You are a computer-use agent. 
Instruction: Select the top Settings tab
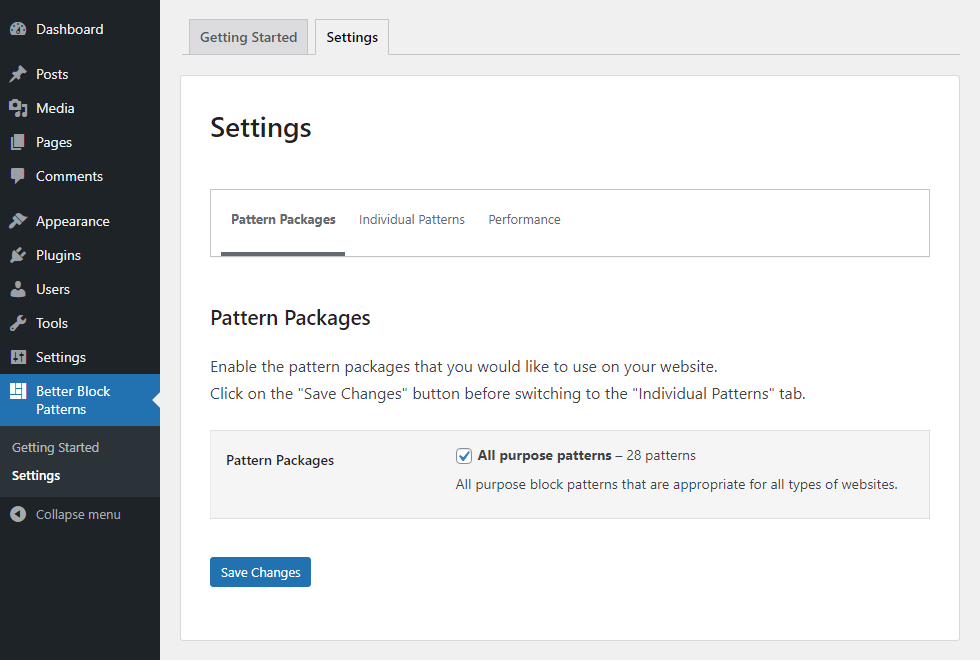click(352, 37)
